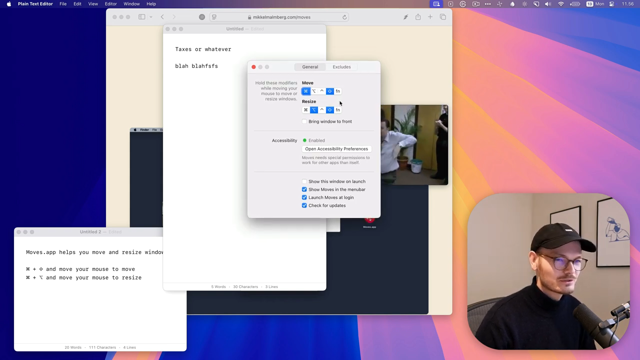Image resolution: width=640 pixels, height=360 pixels.
Task: Toggle Command modifier under Move
Action: click(306, 91)
